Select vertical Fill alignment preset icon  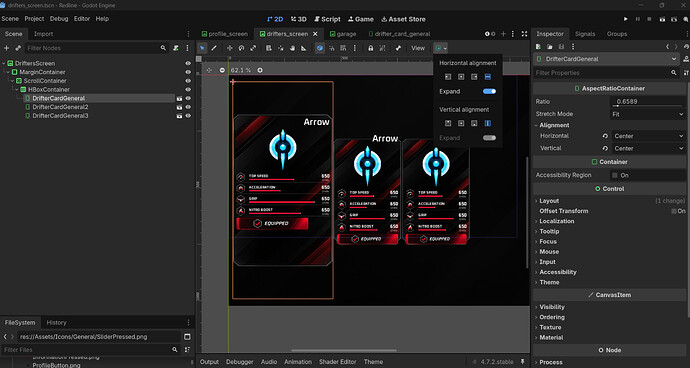[x=488, y=123]
